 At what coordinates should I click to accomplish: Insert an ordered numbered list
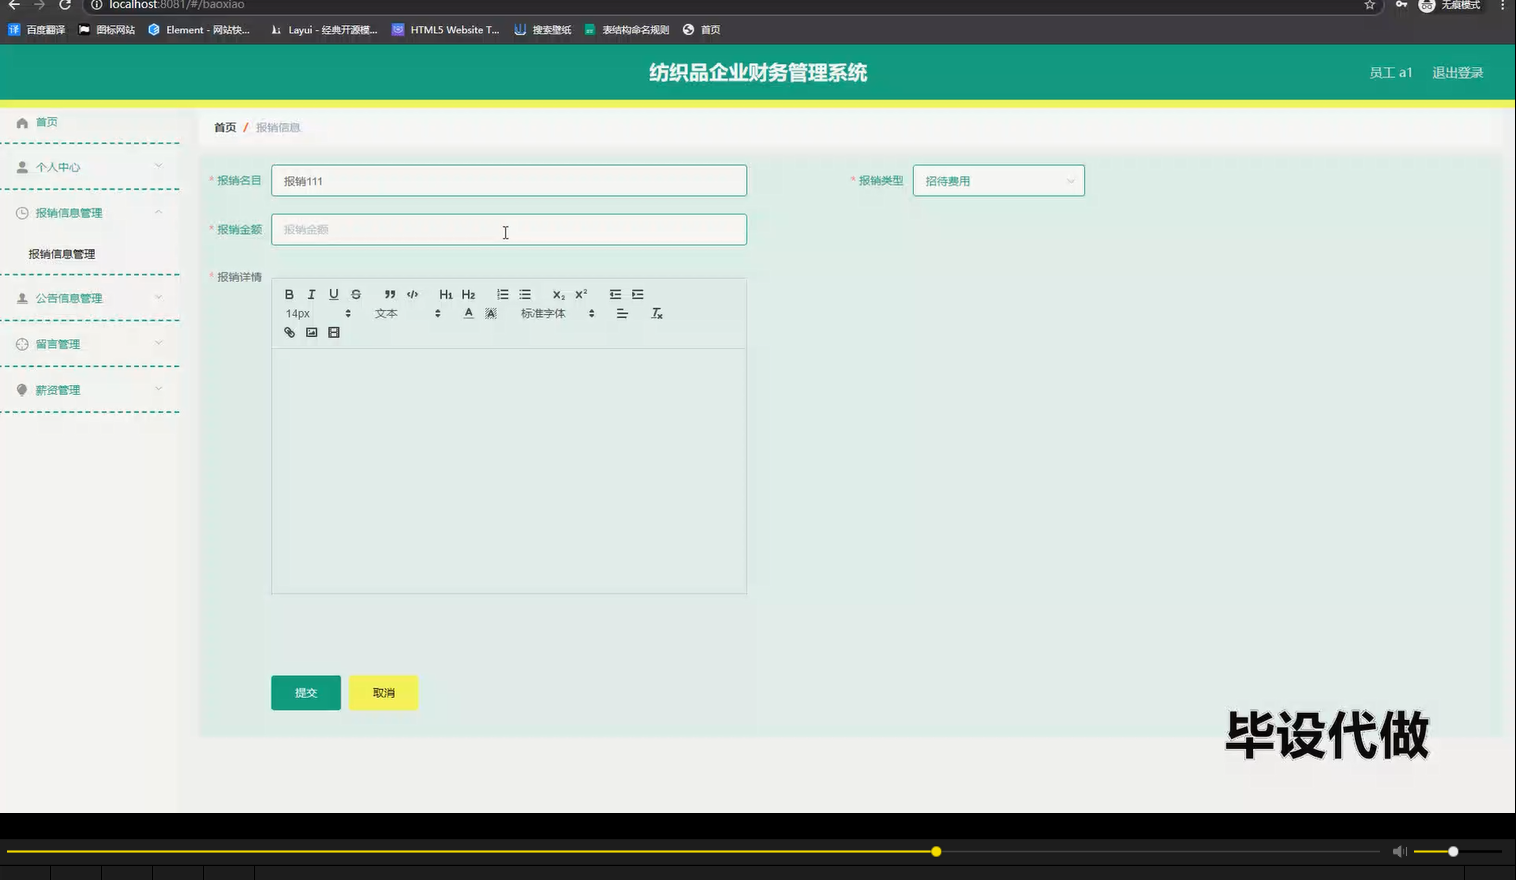click(503, 294)
